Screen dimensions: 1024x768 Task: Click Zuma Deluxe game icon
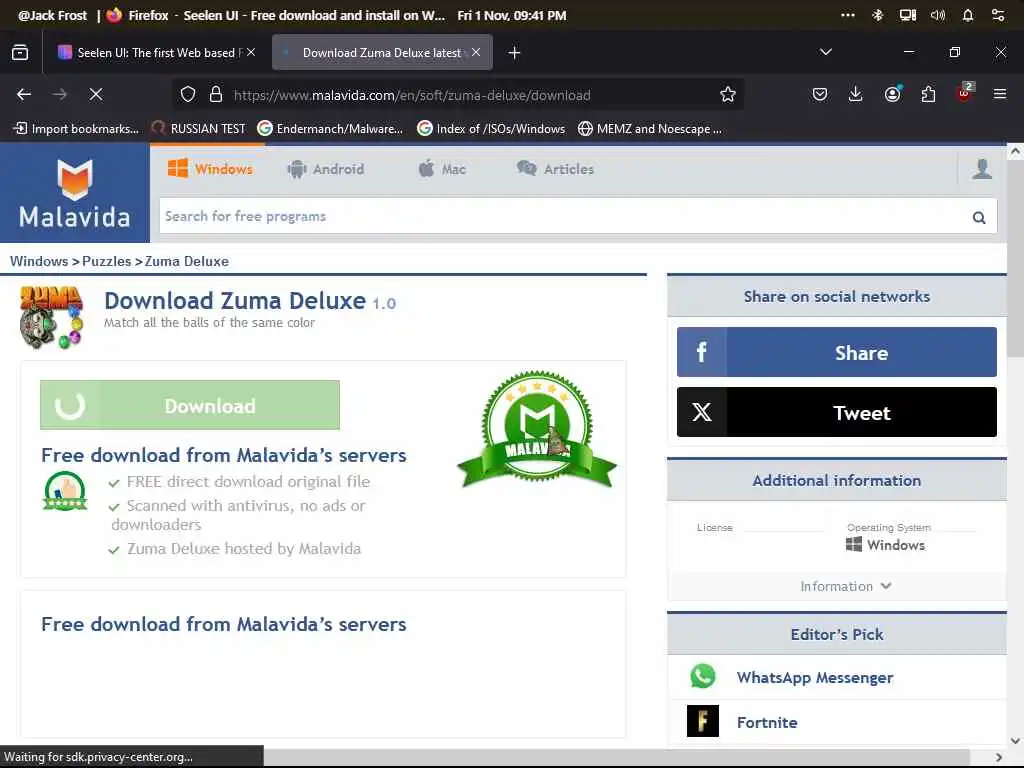(52, 317)
